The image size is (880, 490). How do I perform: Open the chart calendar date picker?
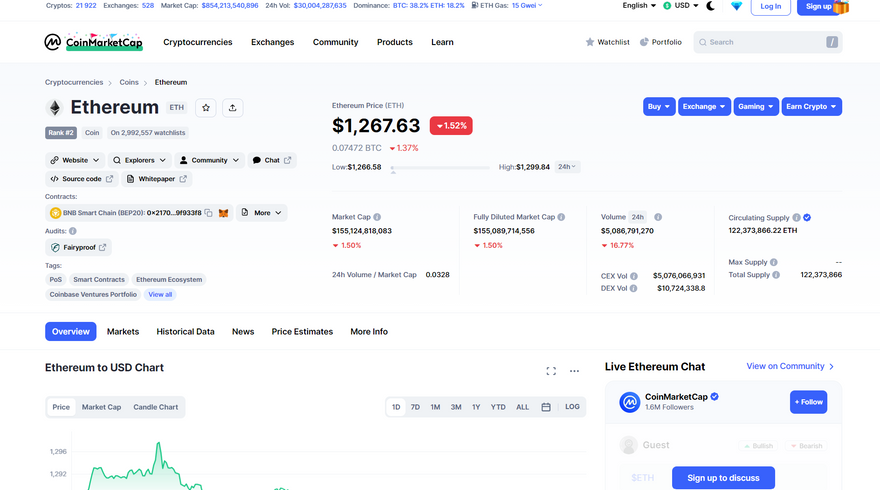(546, 407)
